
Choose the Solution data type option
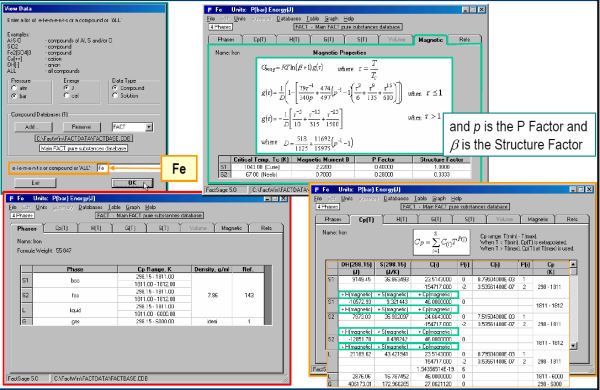[115, 96]
